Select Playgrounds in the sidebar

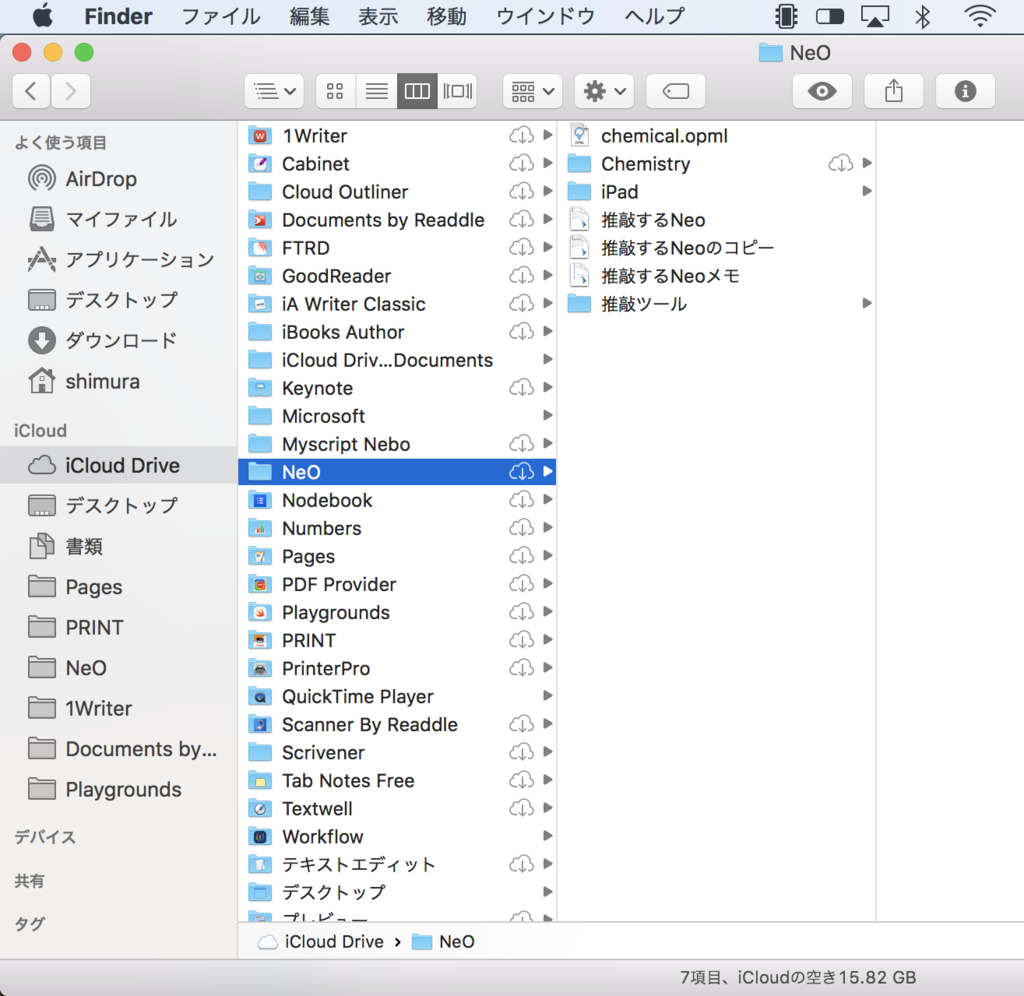118,789
